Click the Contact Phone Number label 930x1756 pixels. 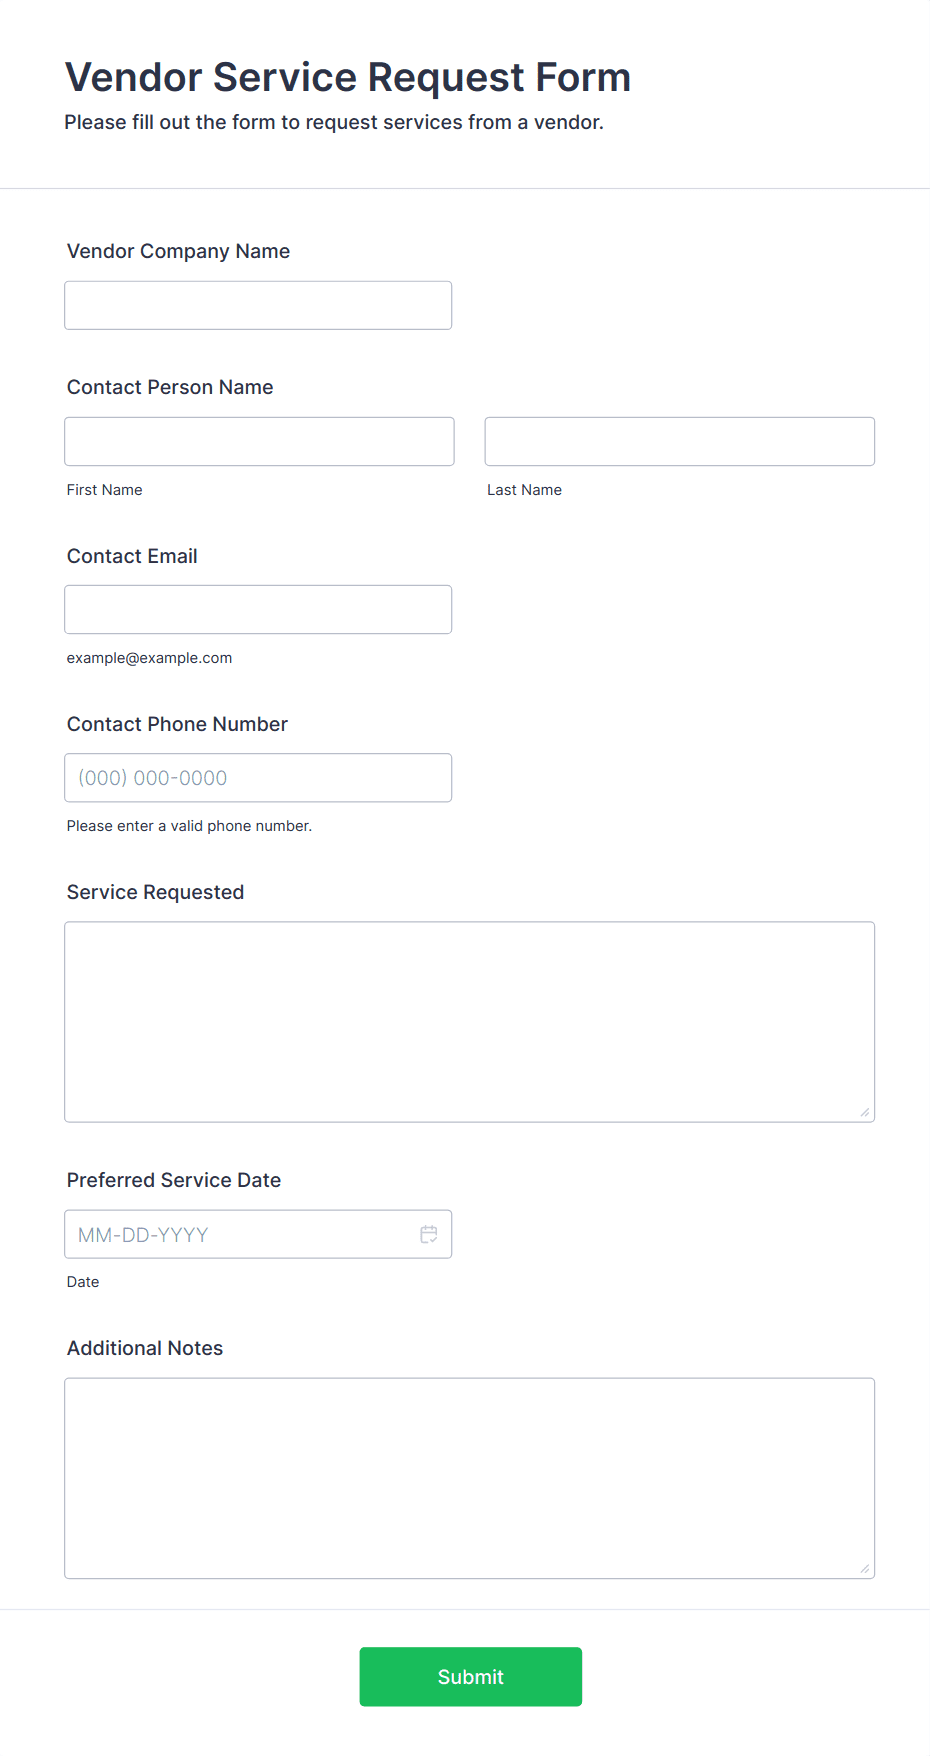(177, 724)
